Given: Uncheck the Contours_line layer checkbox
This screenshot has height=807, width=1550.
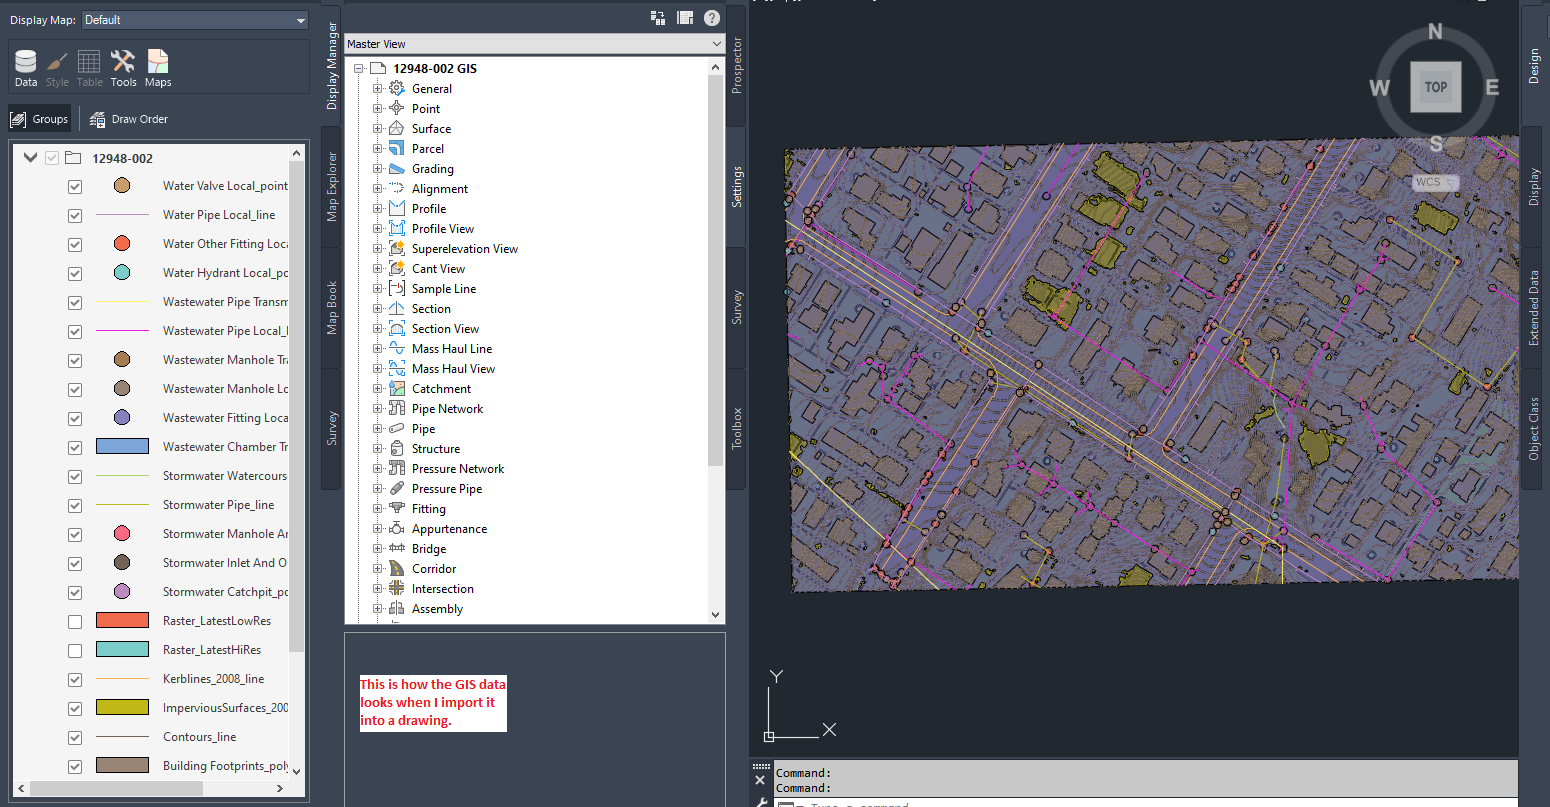Looking at the screenshot, I should click(x=75, y=738).
